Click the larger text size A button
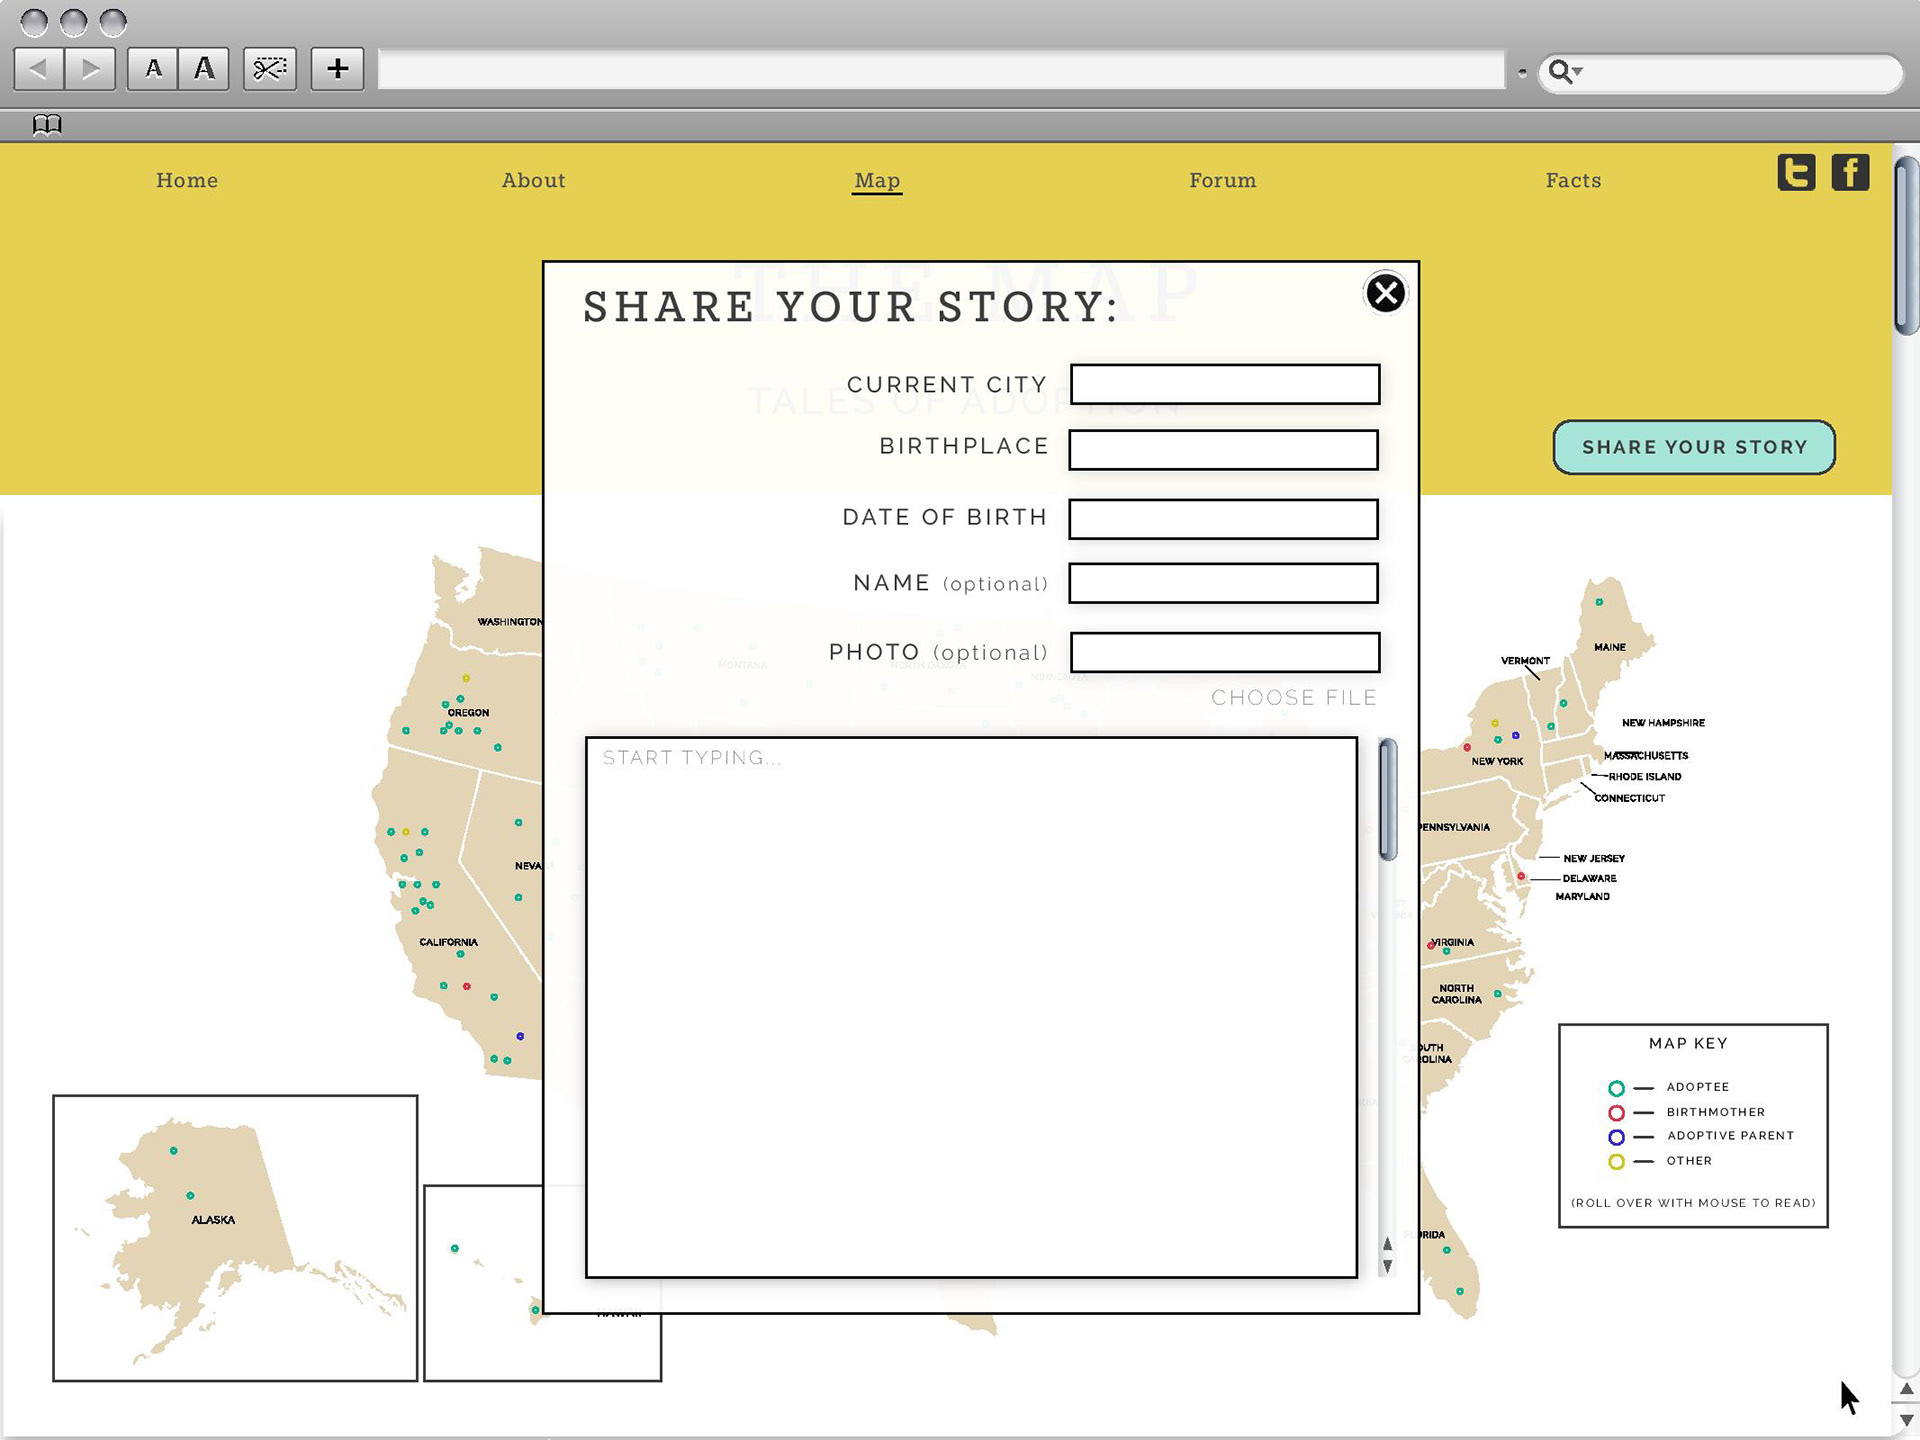This screenshot has width=1920, height=1440. coord(204,69)
